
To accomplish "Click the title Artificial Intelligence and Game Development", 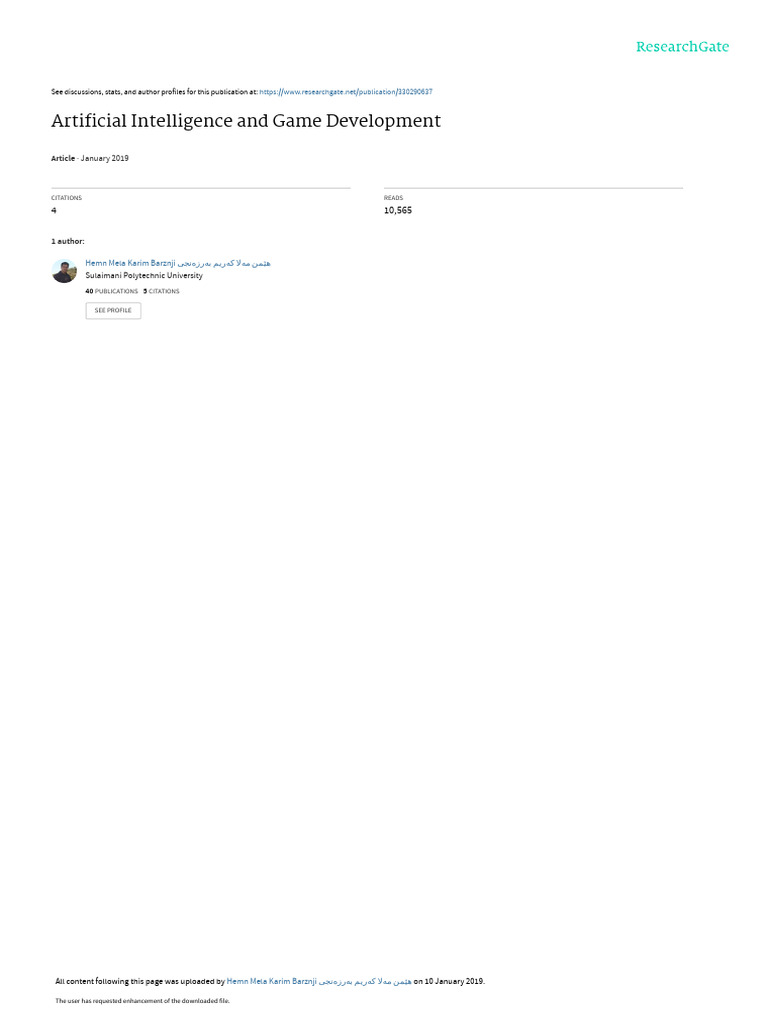I will [246, 121].
